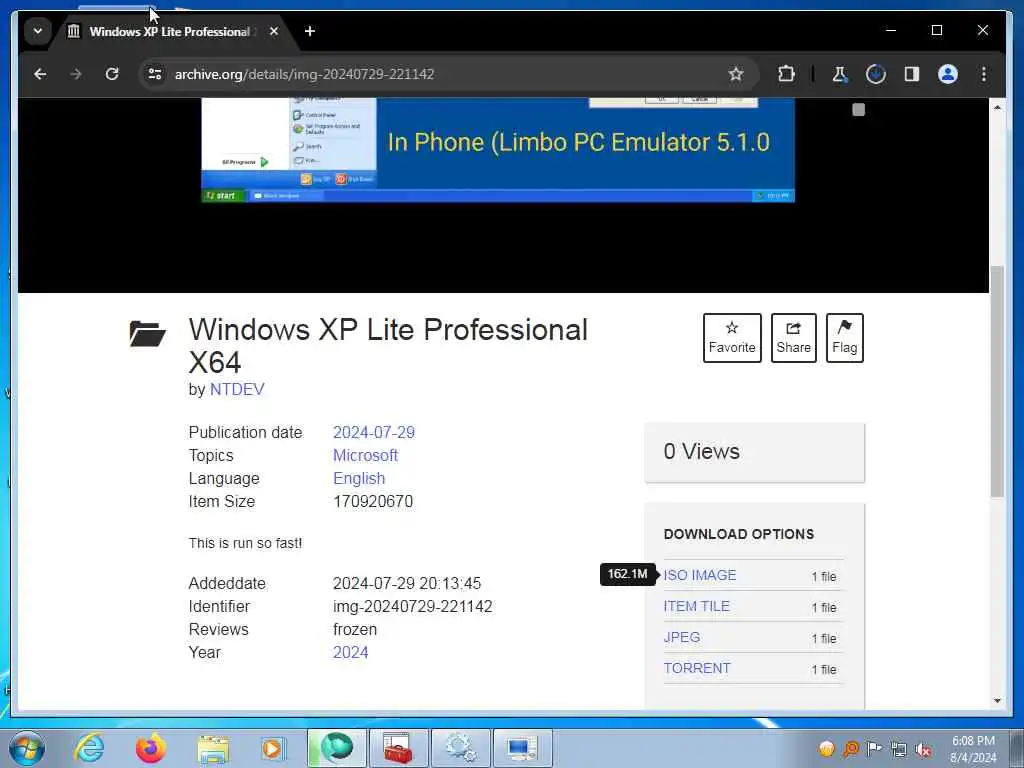Open the English language link
The image size is (1024, 768).
[x=359, y=479]
